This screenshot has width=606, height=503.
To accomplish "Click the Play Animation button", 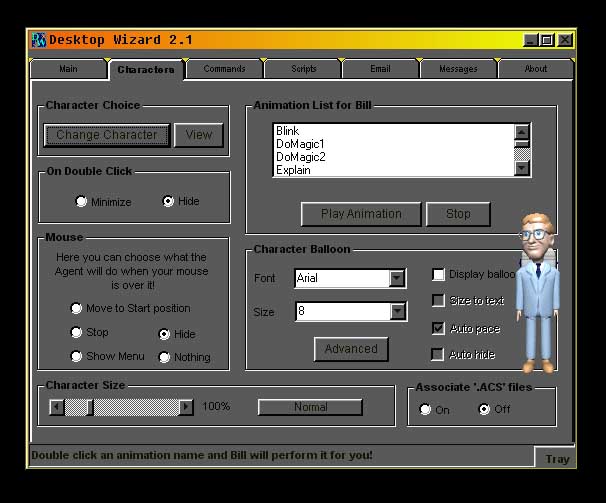I will click(x=361, y=214).
